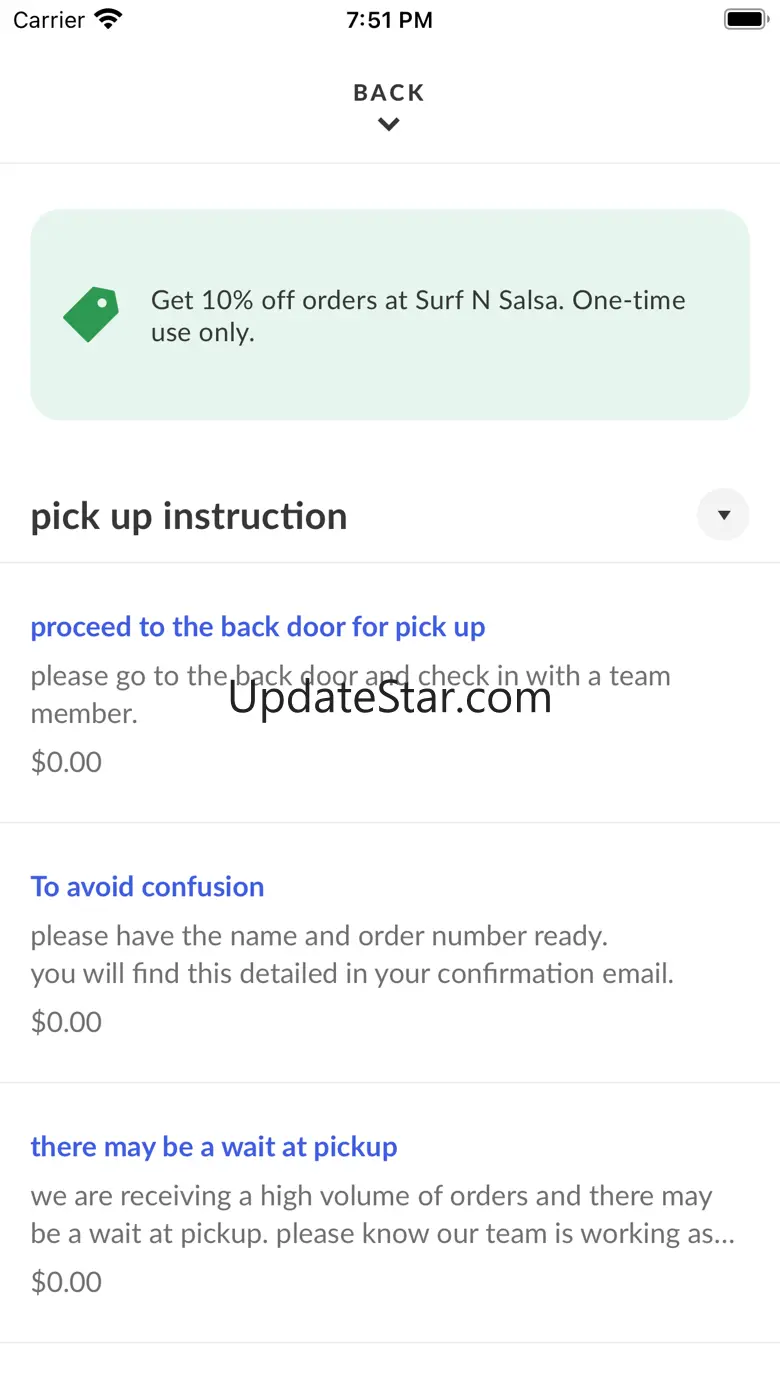This screenshot has height=1387, width=780.
Task: Click the down chevron below BACK
Action: coord(389,125)
